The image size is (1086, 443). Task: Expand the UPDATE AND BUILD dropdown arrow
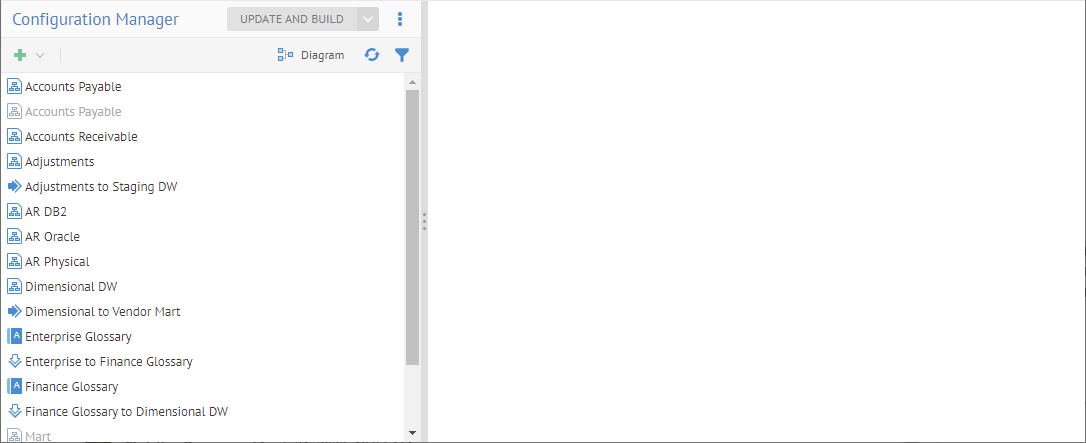pos(368,19)
